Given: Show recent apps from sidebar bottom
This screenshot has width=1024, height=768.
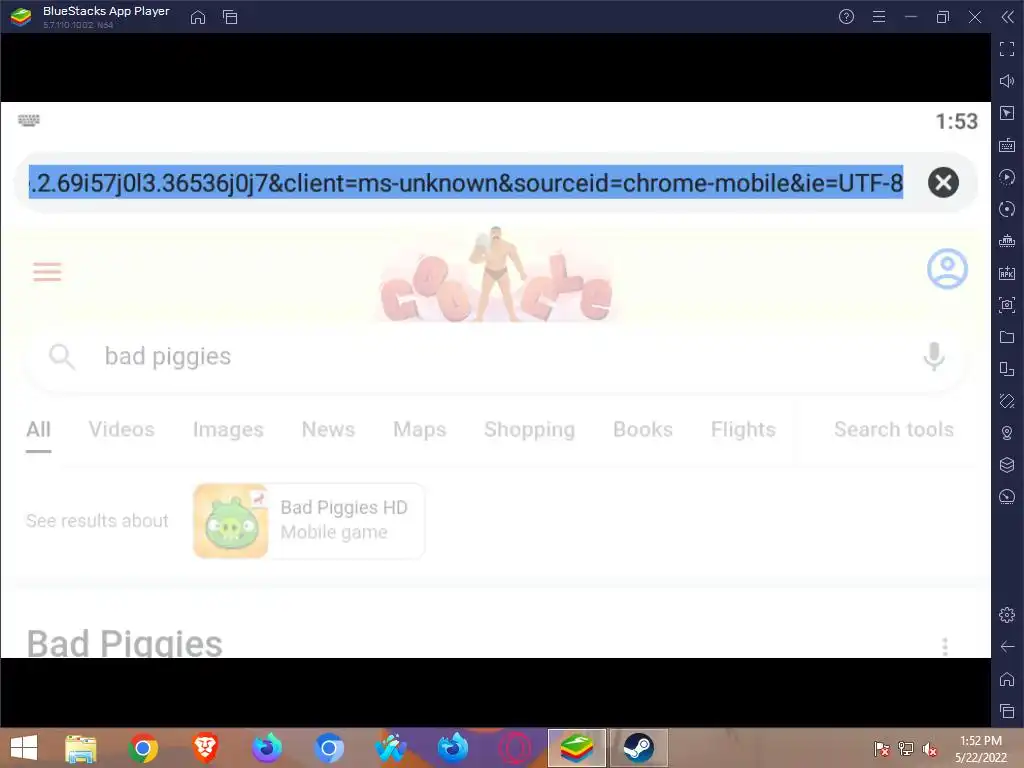Looking at the screenshot, I should (x=1006, y=711).
